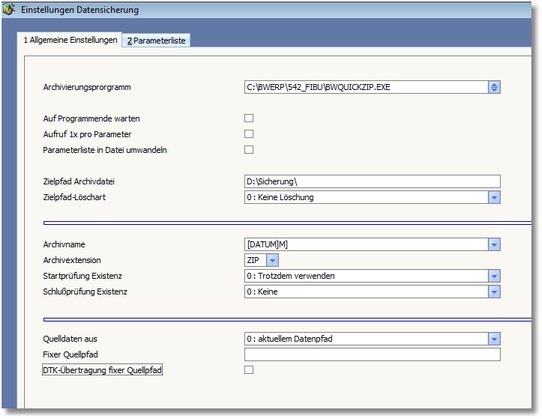Click the DTK-Übertragung fixer Quellpfad label
Image resolution: width=542 pixels, height=419 pixels.
(x=102, y=370)
